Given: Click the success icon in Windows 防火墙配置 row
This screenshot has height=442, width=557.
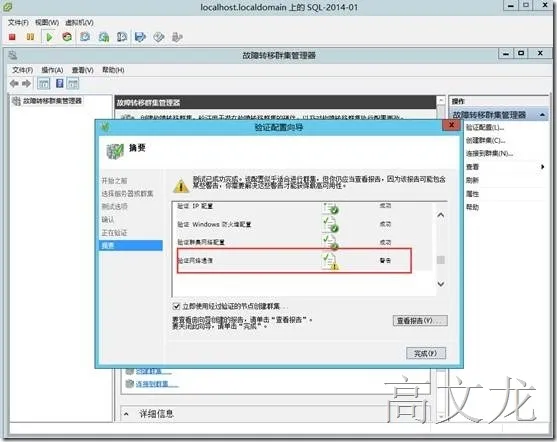Looking at the screenshot, I should pos(330,224).
